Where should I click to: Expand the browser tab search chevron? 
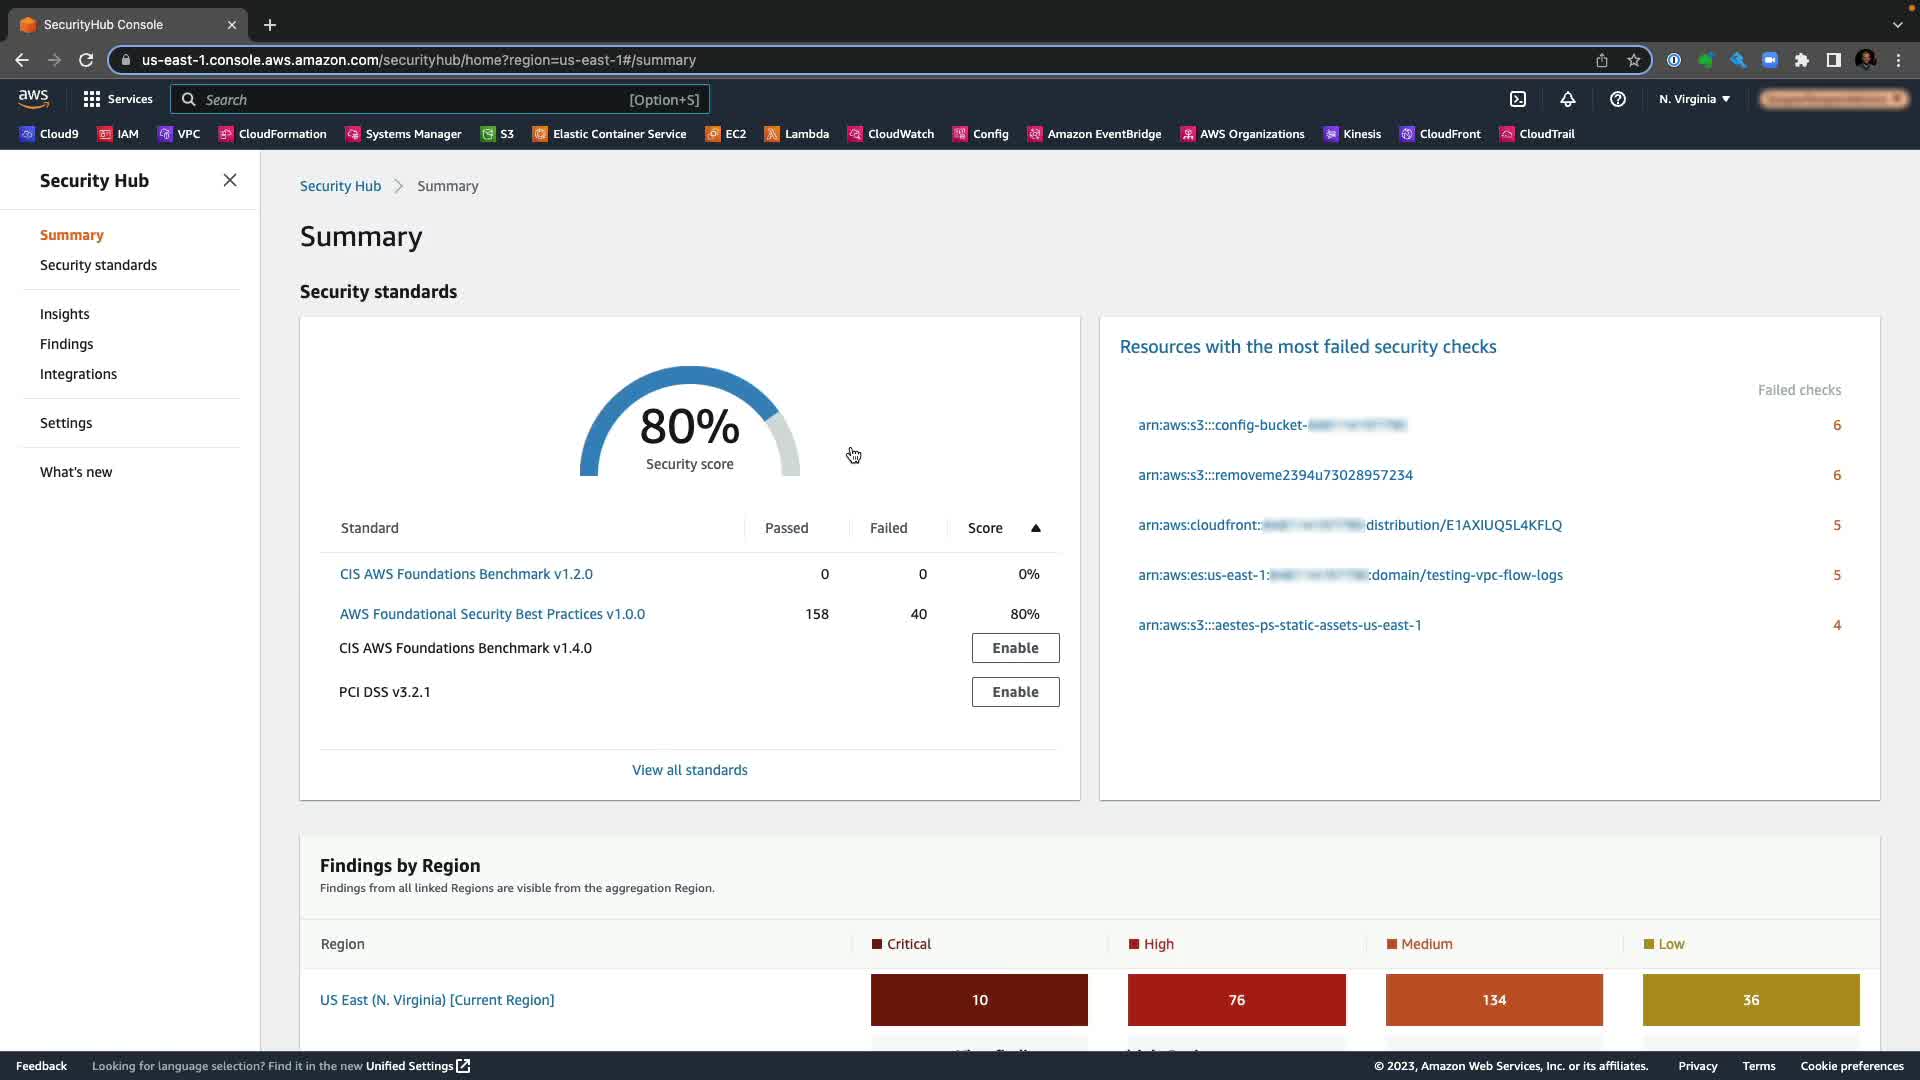tap(1897, 24)
